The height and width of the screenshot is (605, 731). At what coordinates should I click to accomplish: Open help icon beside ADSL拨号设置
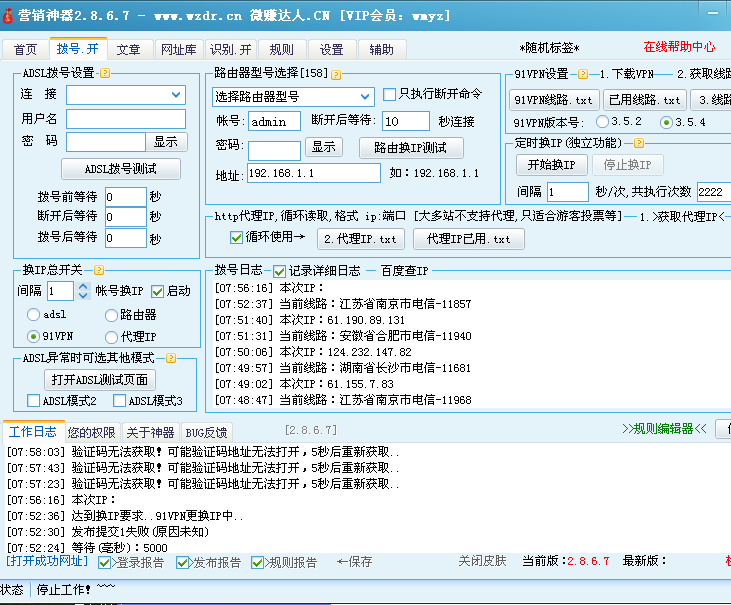[105, 73]
